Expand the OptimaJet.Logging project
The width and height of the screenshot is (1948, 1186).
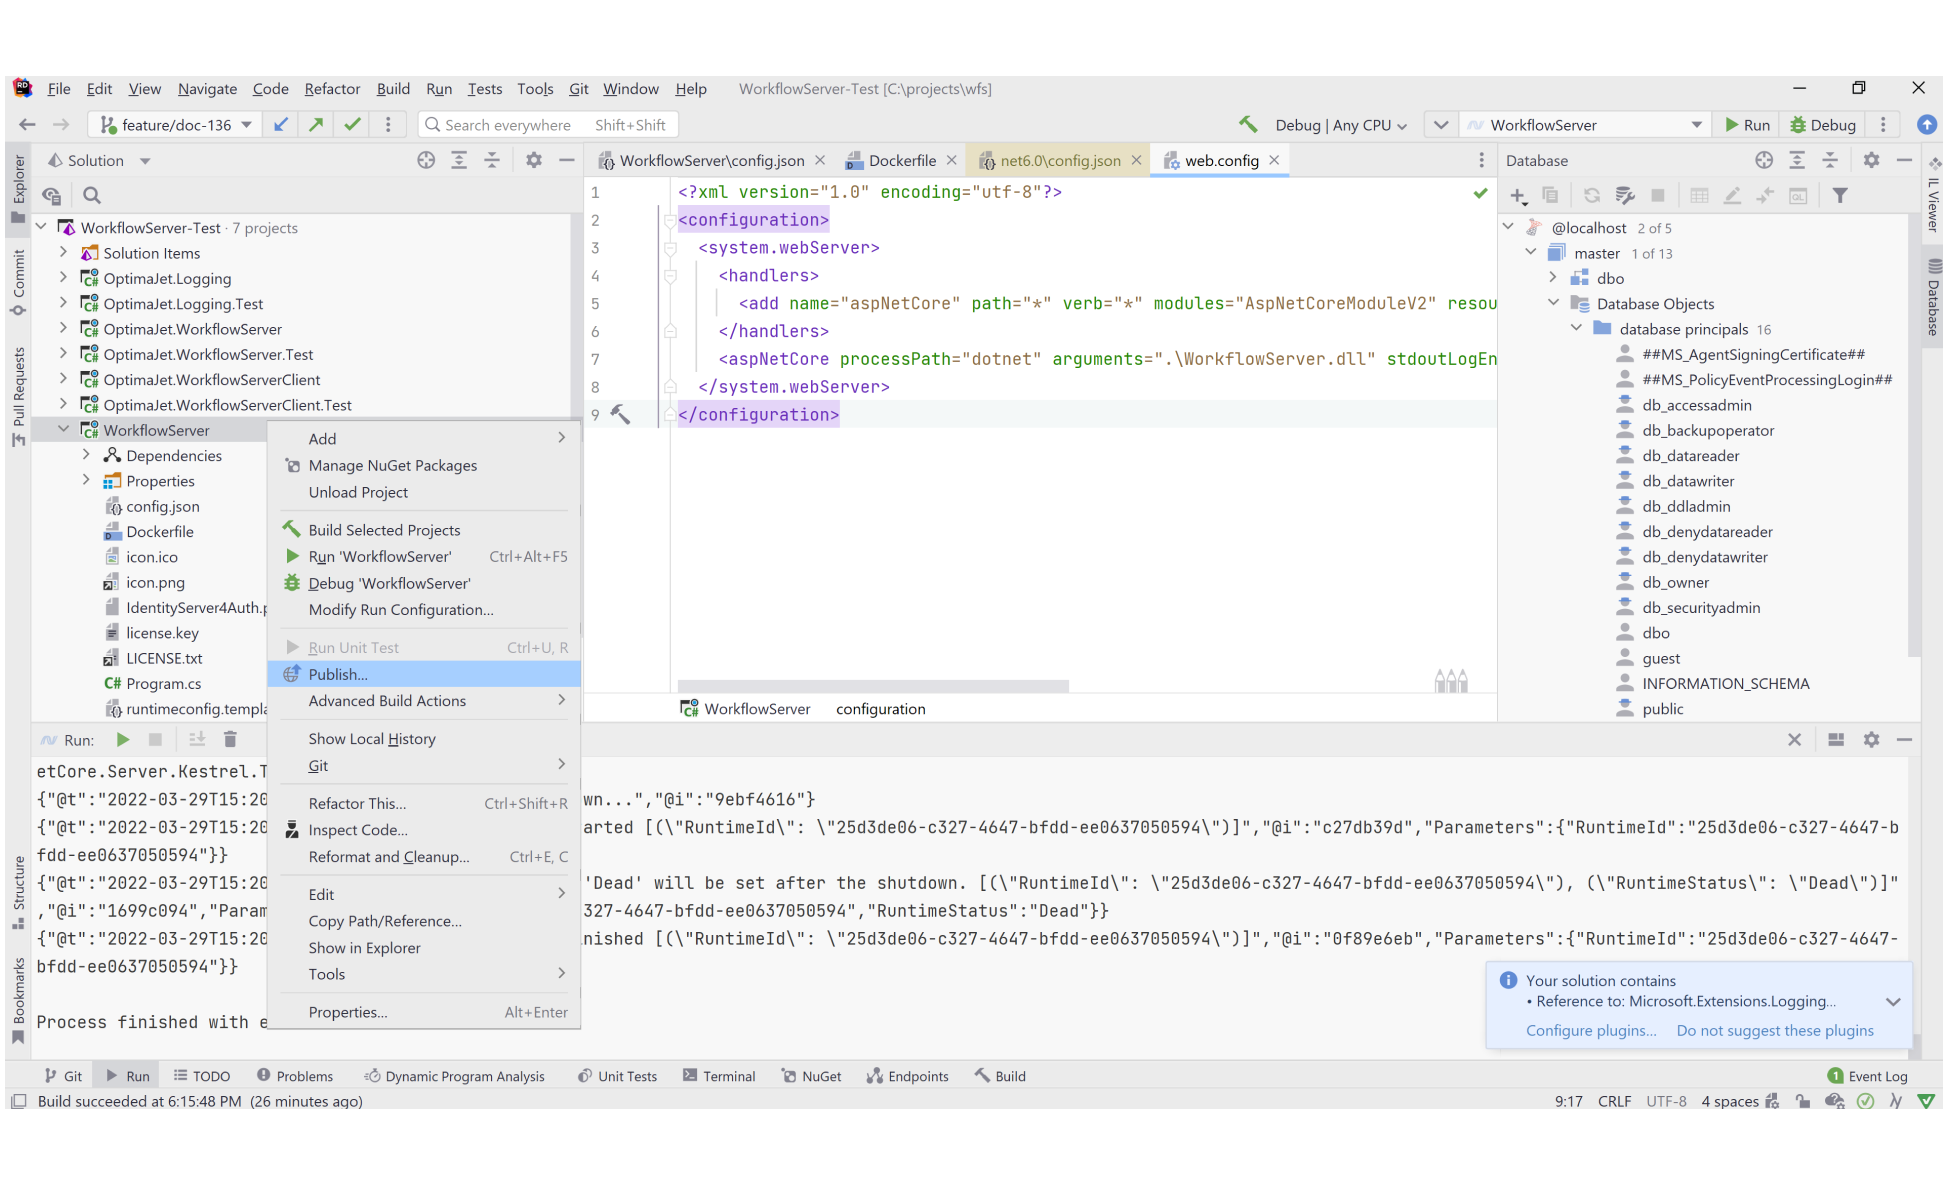coord(64,278)
